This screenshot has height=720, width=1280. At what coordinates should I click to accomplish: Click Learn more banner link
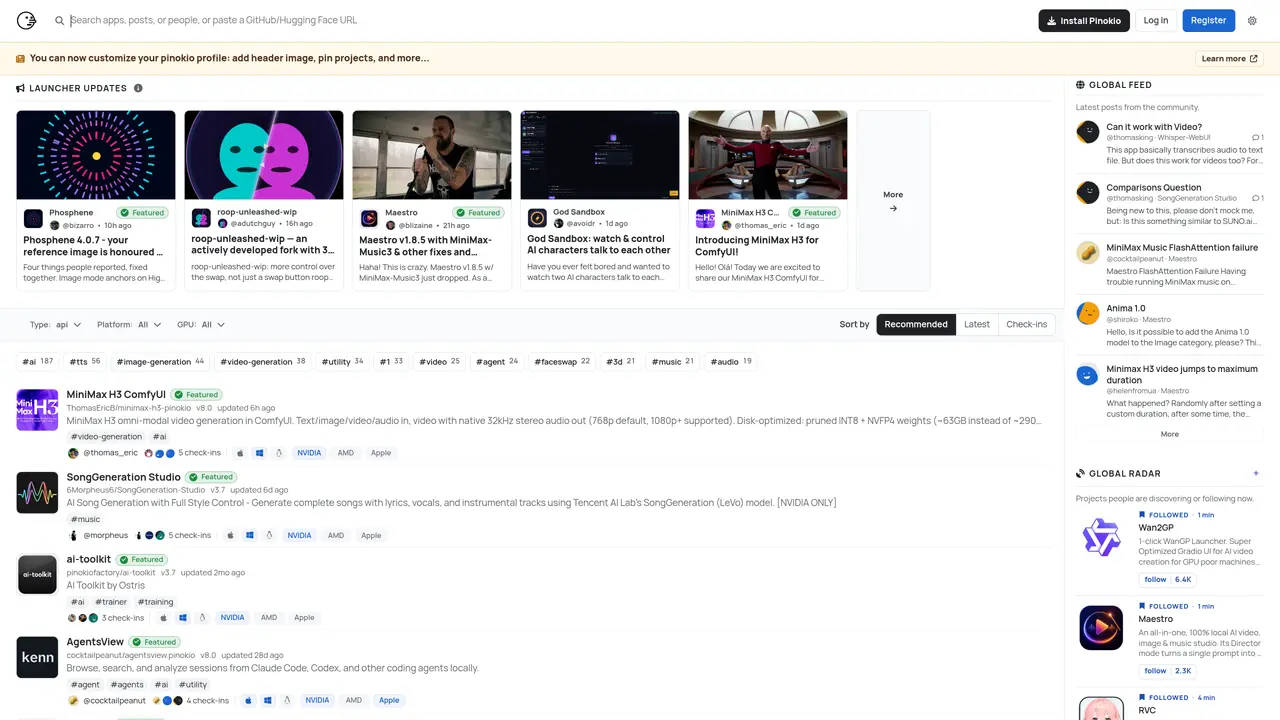[x=1230, y=58]
